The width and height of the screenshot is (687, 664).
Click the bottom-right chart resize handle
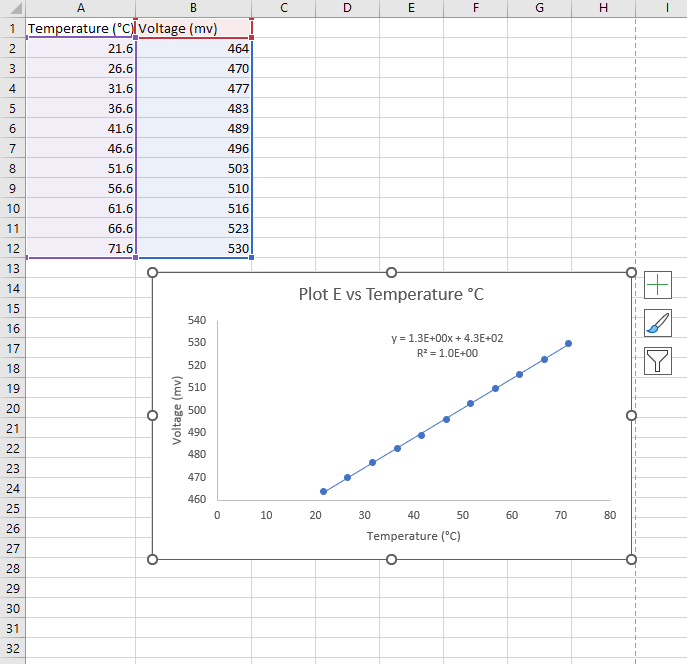point(631,559)
